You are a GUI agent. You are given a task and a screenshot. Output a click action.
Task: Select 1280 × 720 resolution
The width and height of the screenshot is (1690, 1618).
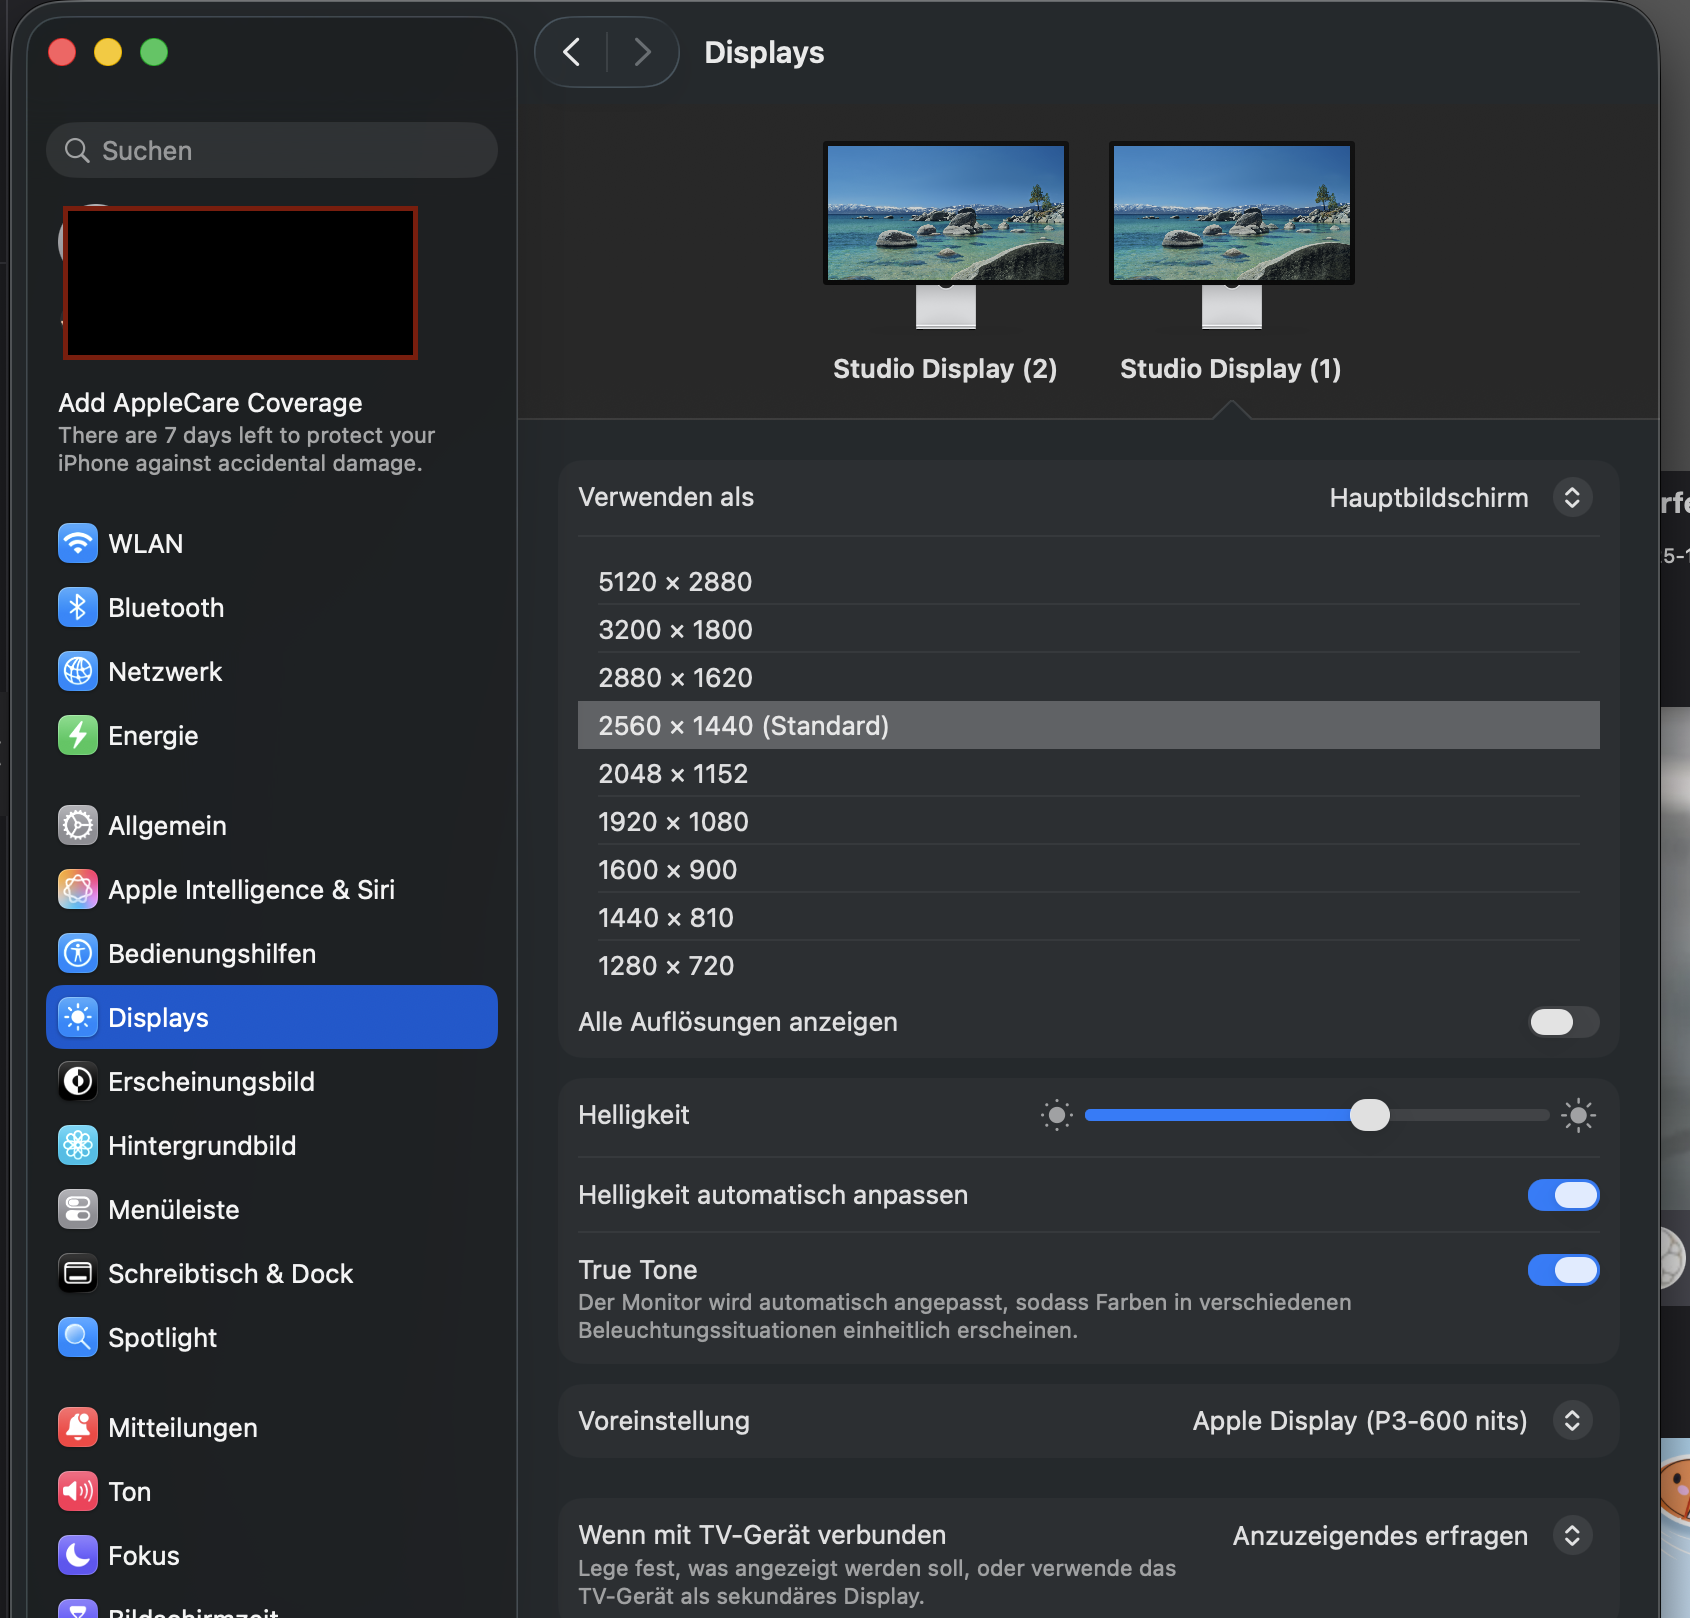coord(1088,965)
